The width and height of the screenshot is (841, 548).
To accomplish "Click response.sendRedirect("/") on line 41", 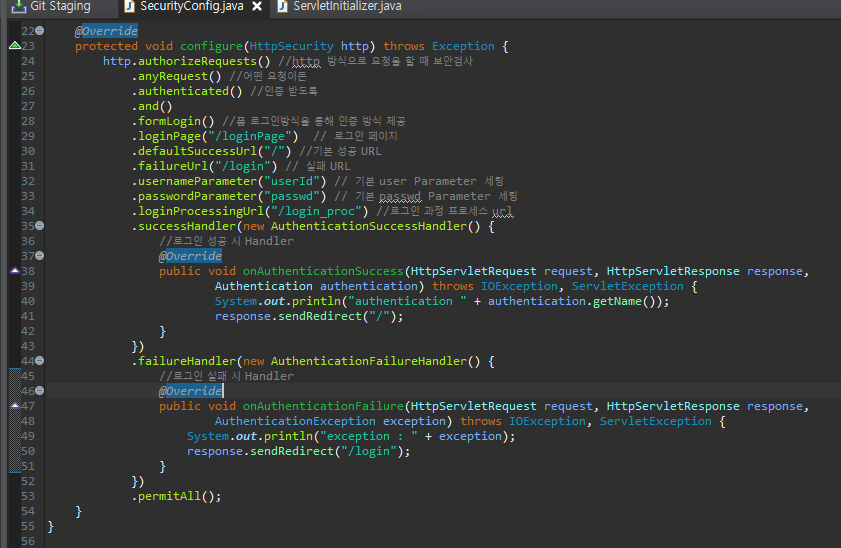I will (x=306, y=317).
